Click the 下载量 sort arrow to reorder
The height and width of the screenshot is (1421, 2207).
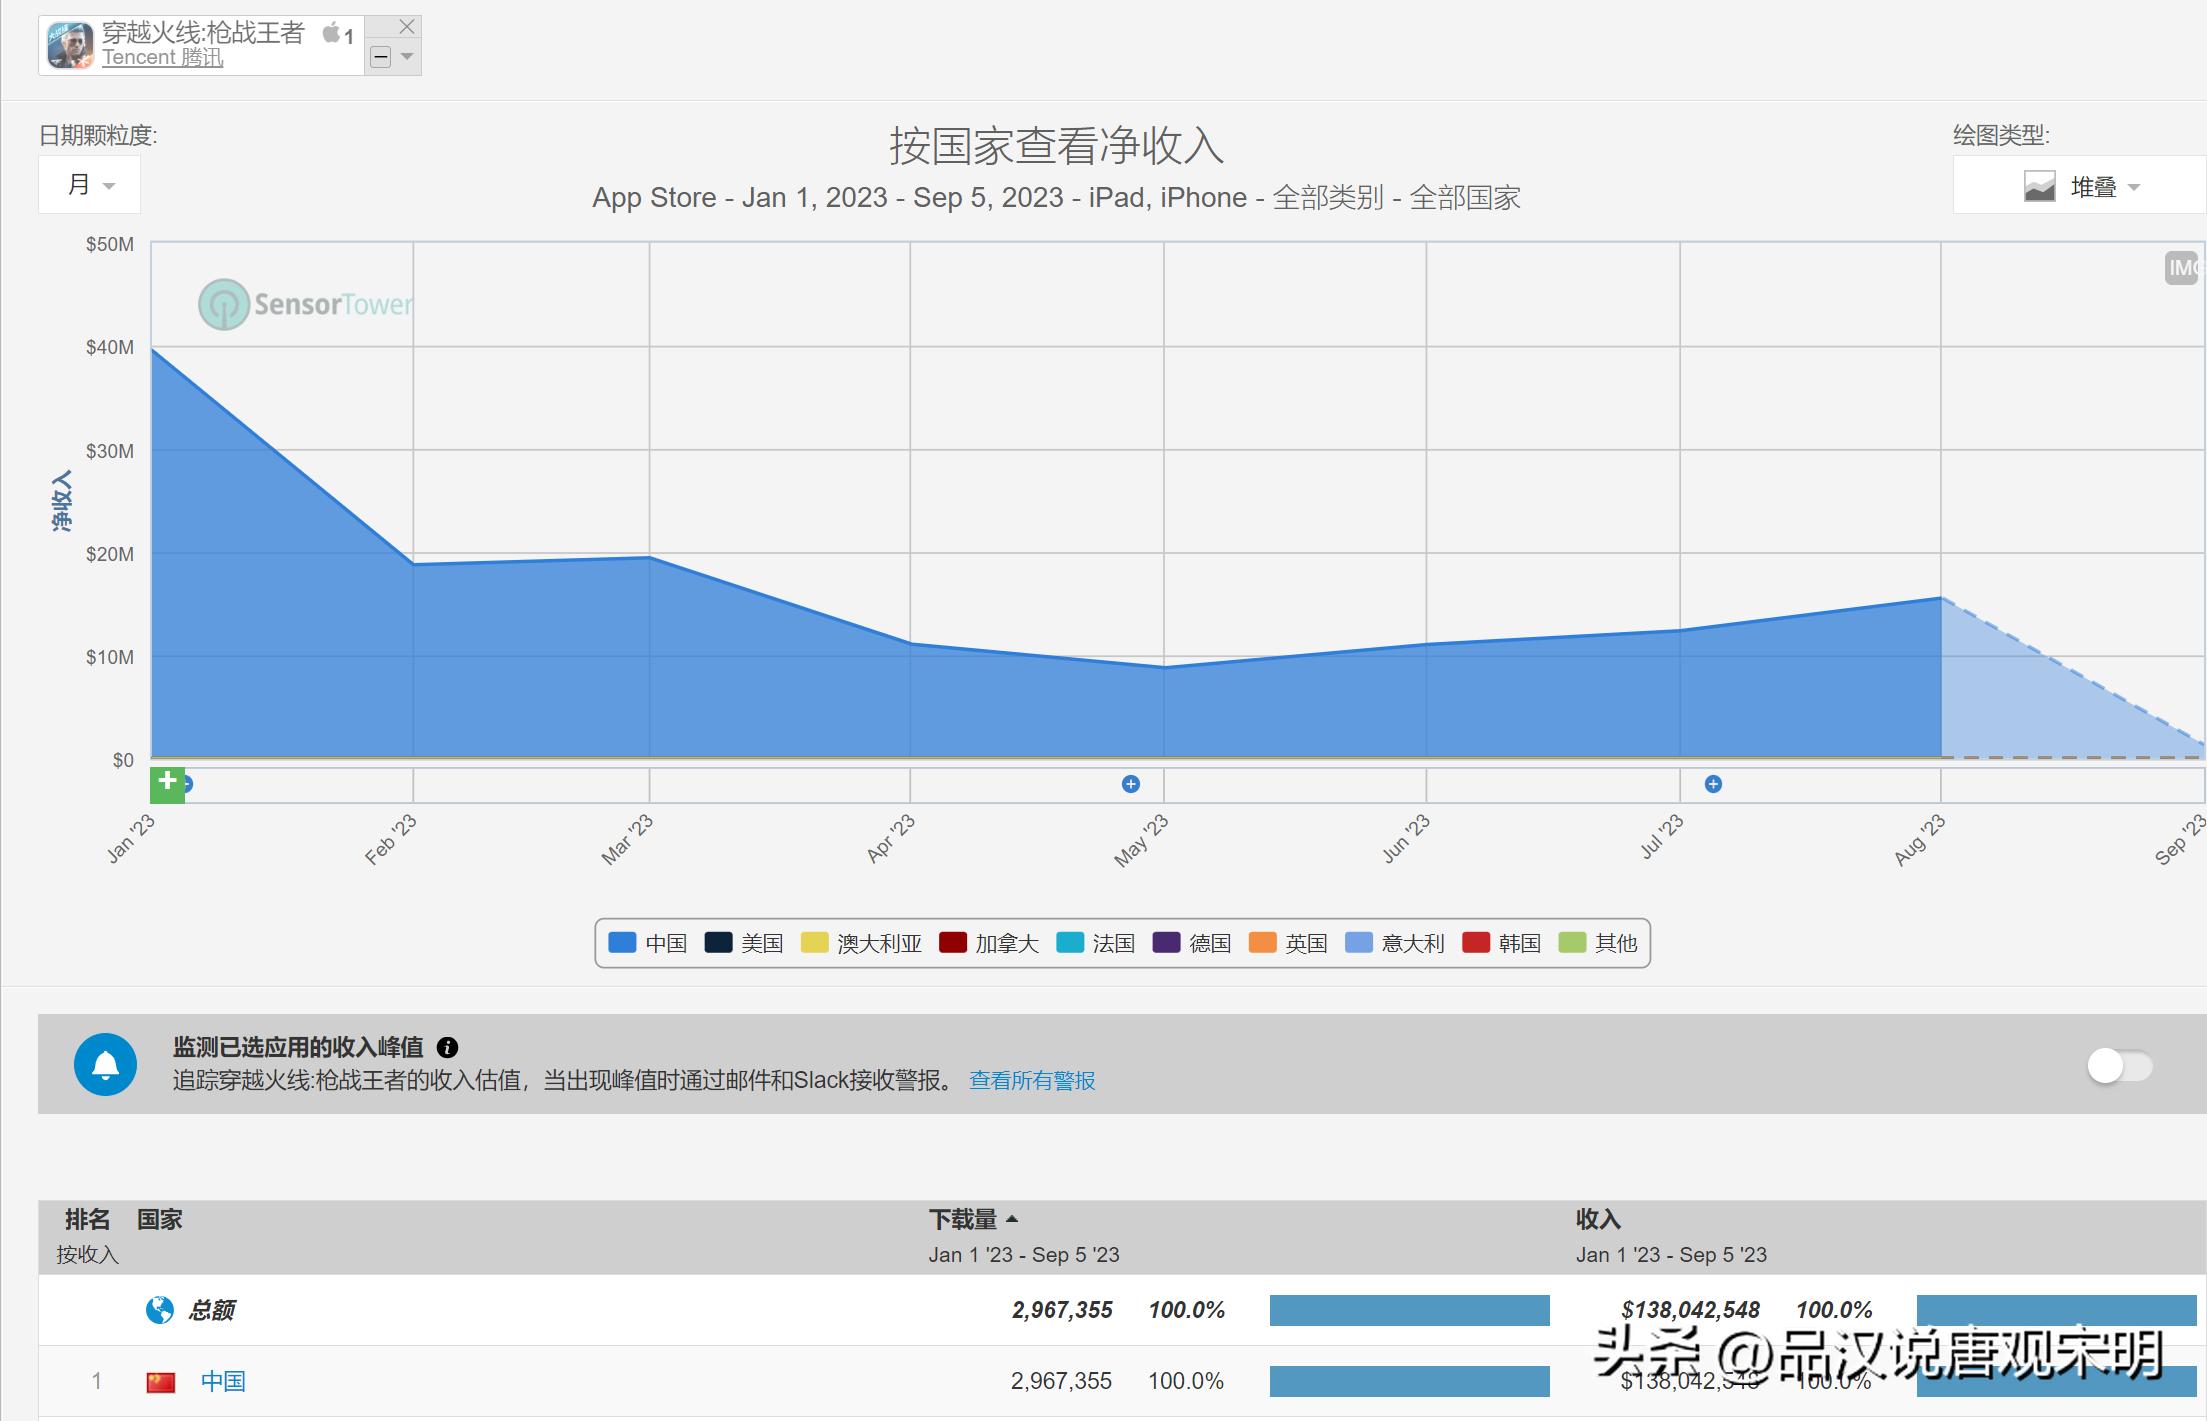1013,1219
